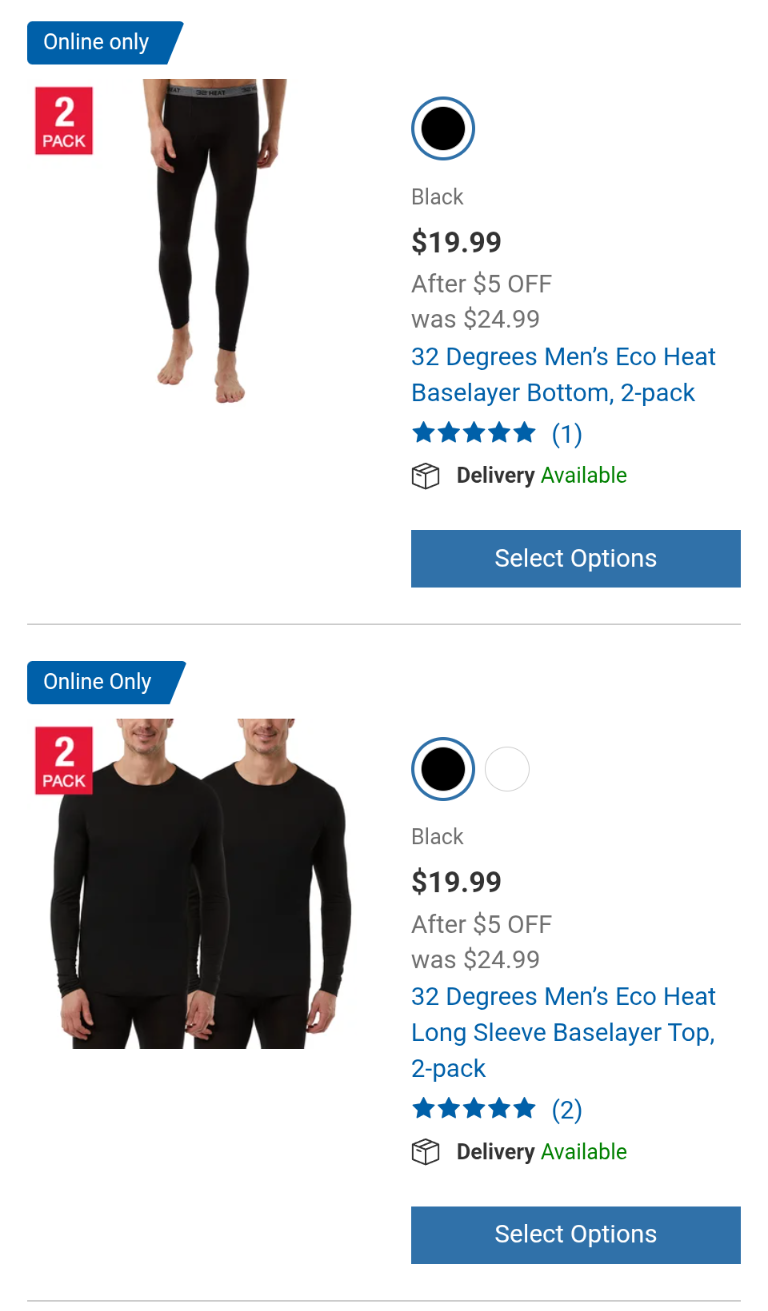Open Select Options for the Baselayer Bottom 2-pack
The image size is (768, 1311).
tap(576, 558)
